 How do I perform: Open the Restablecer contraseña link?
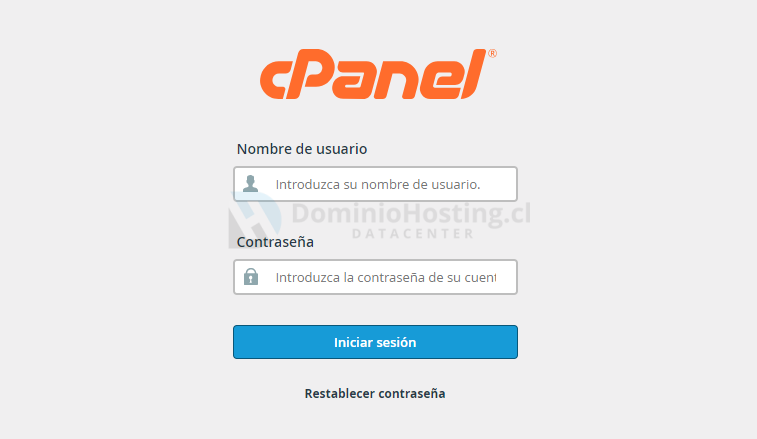[375, 394]
